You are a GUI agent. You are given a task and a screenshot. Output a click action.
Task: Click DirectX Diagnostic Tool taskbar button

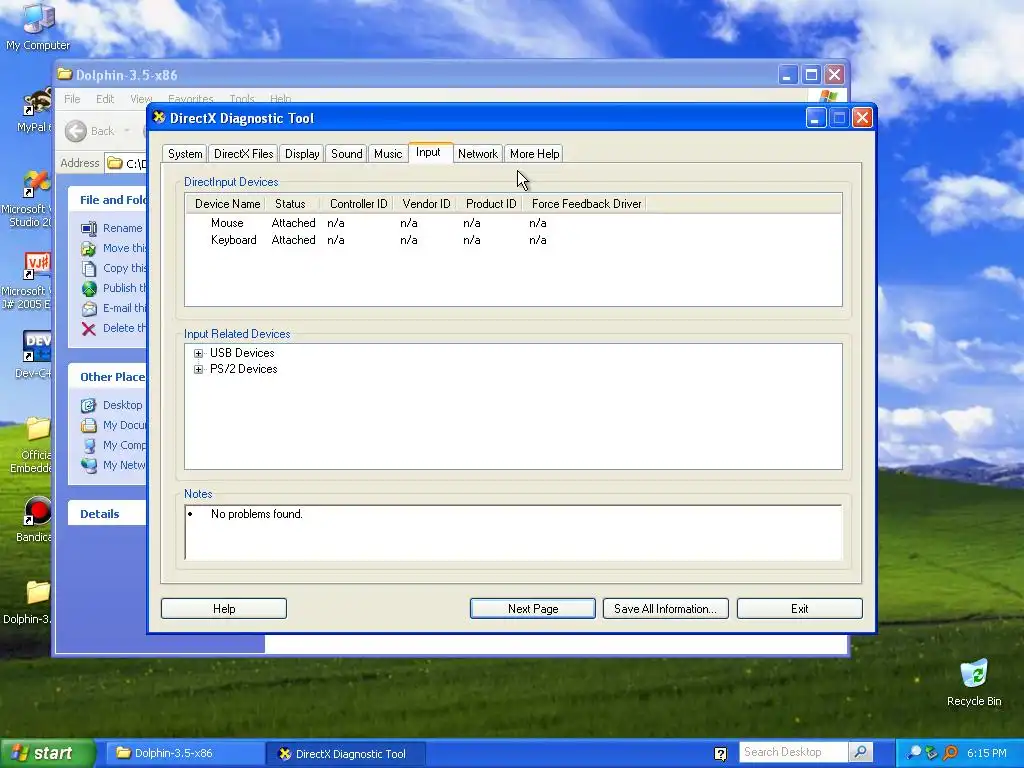pyautogui.click(x=345, y=754)
